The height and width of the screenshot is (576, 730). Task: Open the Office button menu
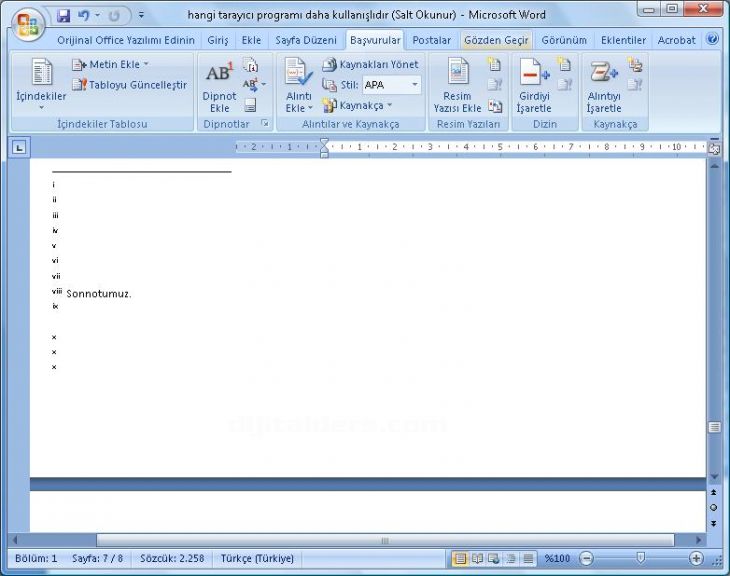pyautogui.click(x=28, y=24)
